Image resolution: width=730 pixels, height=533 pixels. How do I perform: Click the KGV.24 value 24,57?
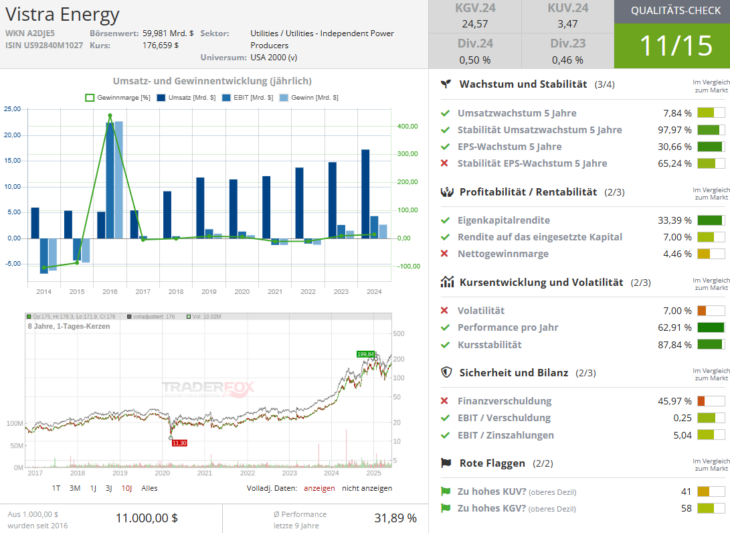475,24
